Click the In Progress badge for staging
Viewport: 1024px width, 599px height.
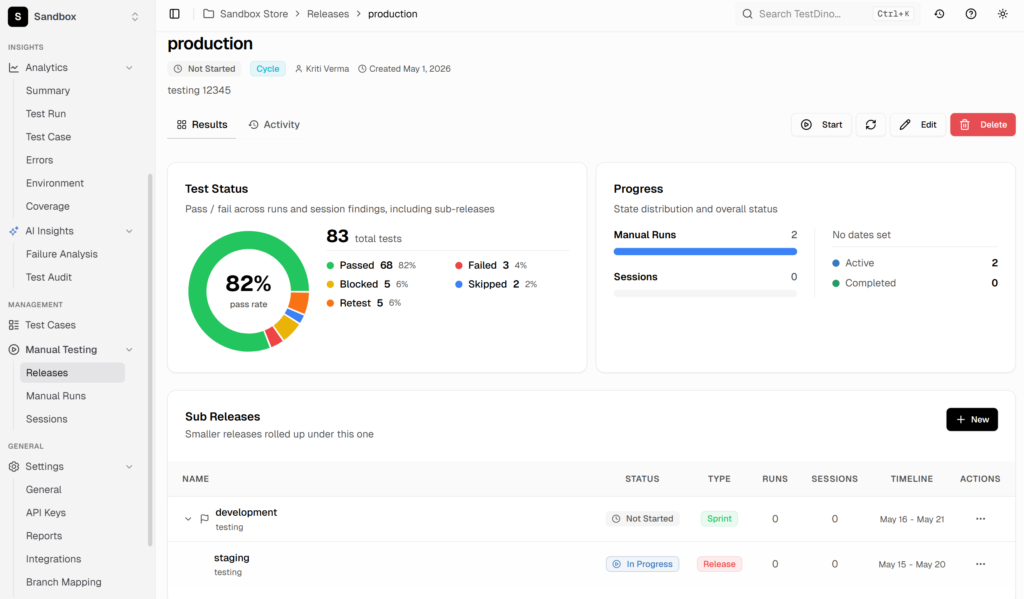pyautogui.click(x=643, y=564)
